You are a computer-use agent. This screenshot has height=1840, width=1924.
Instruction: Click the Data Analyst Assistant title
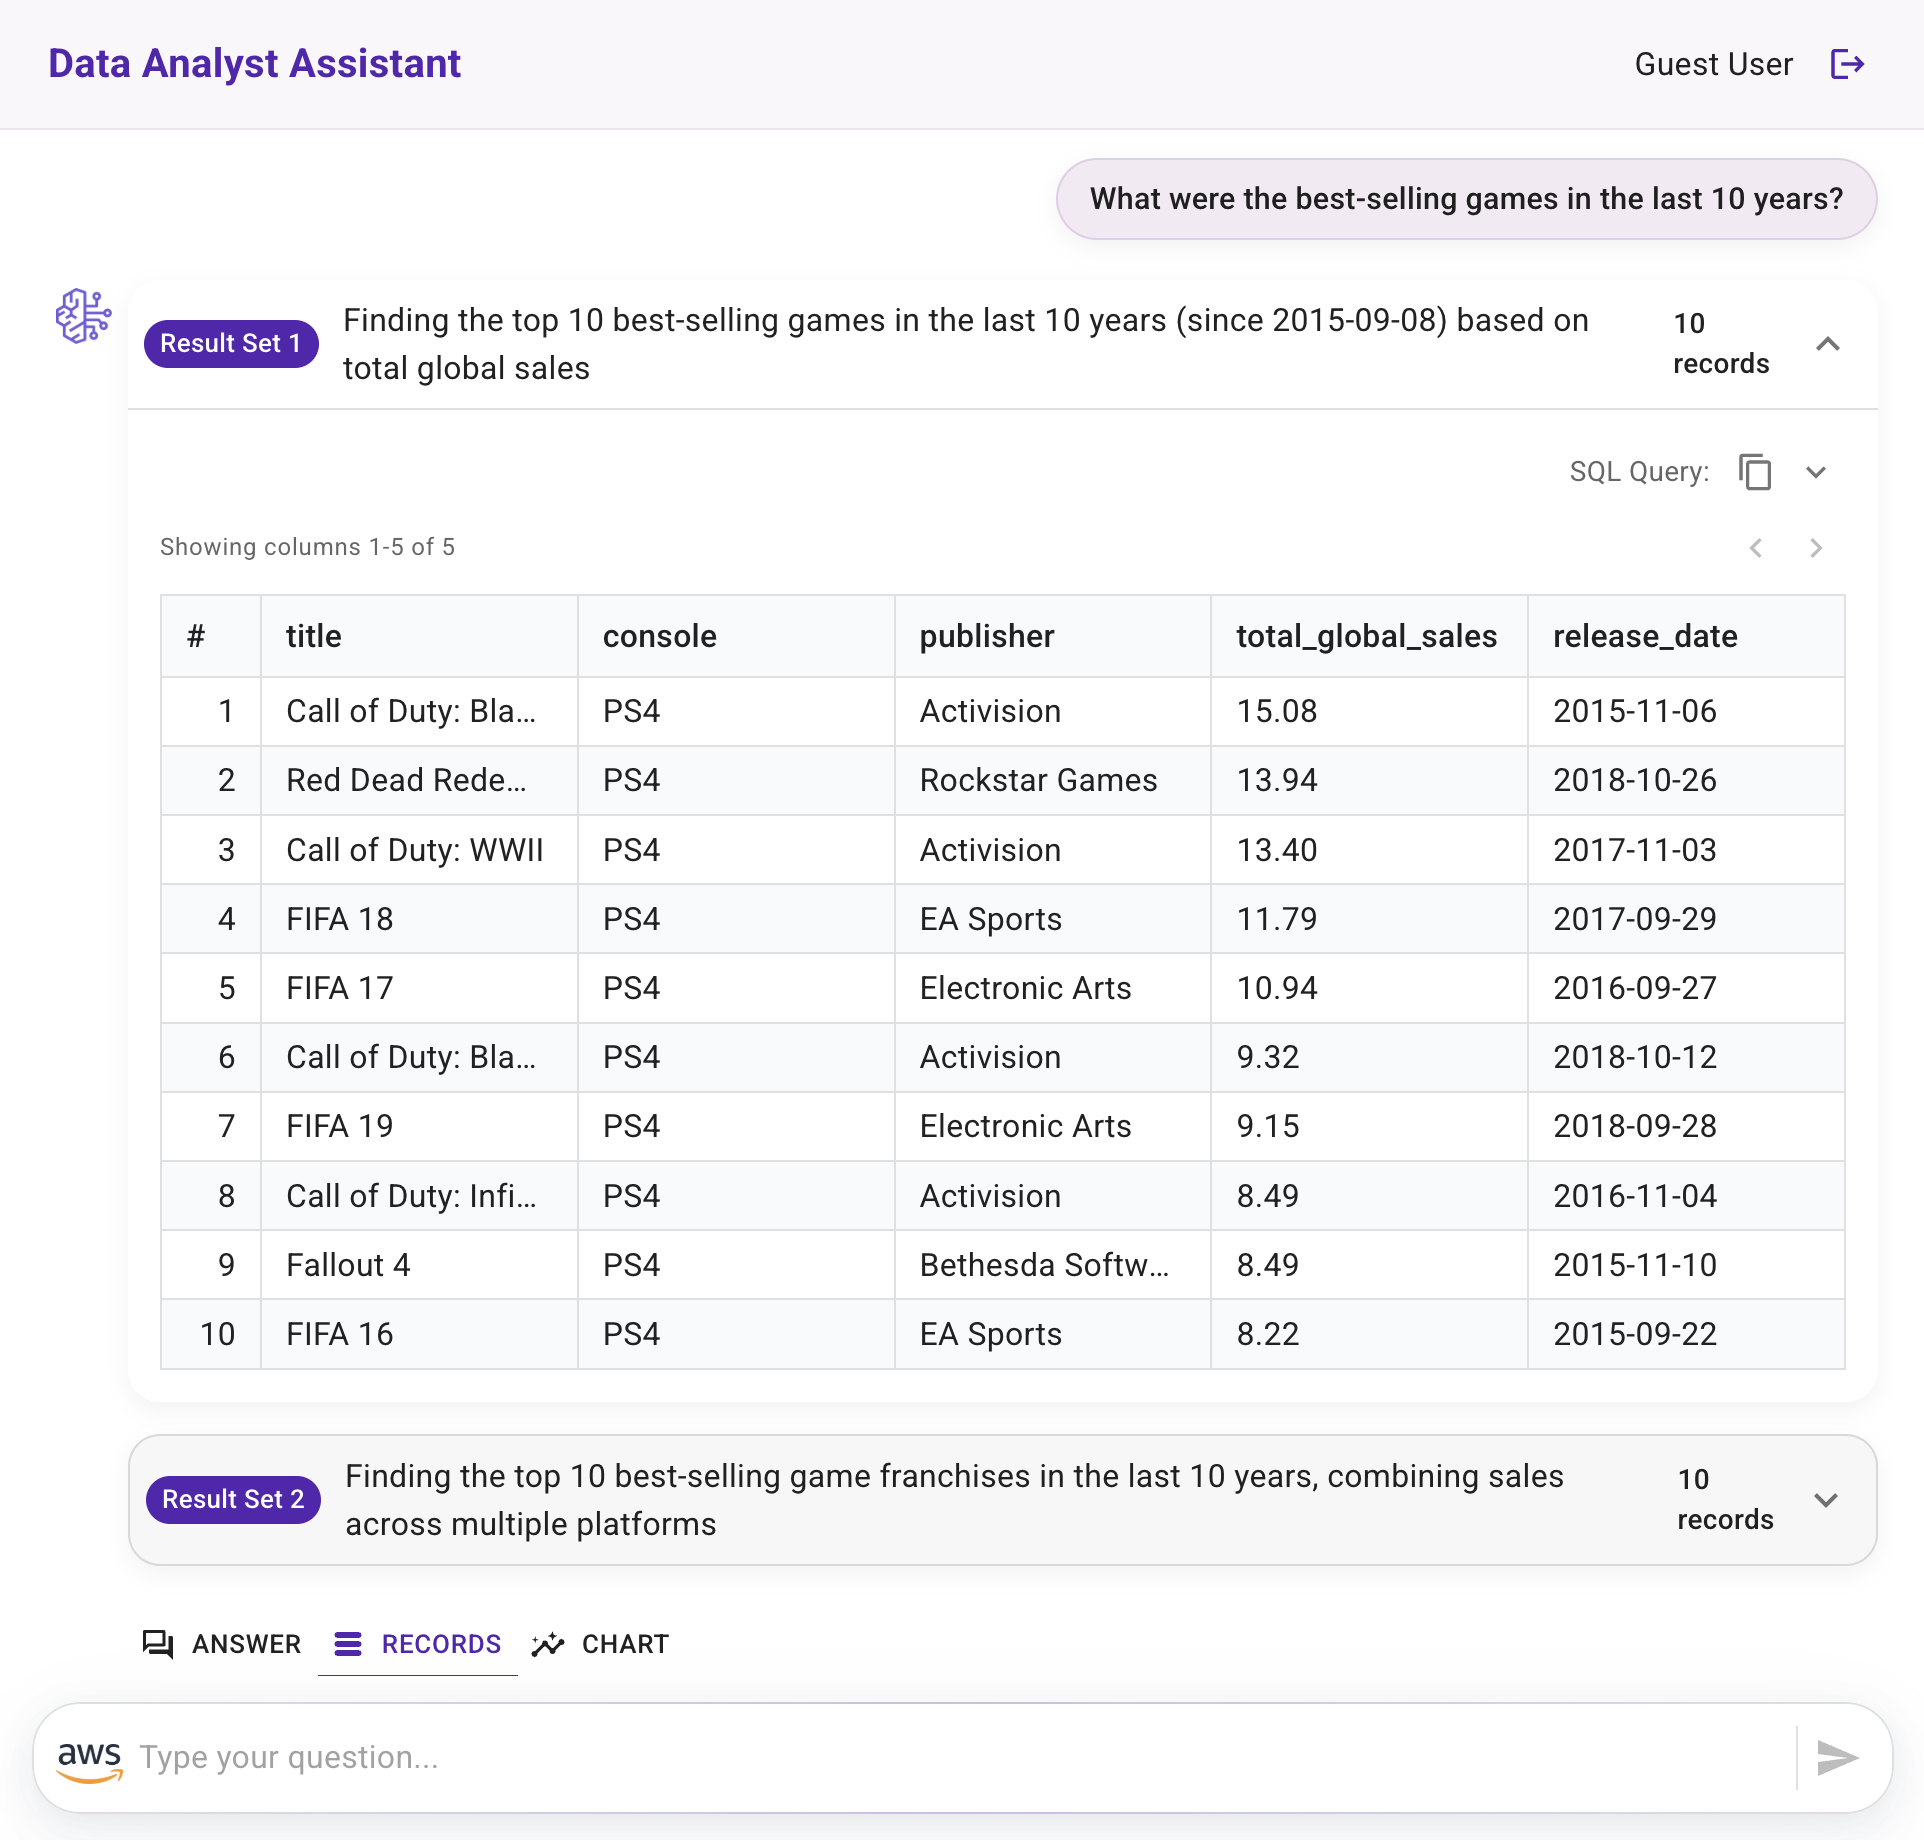coord(254,64)
